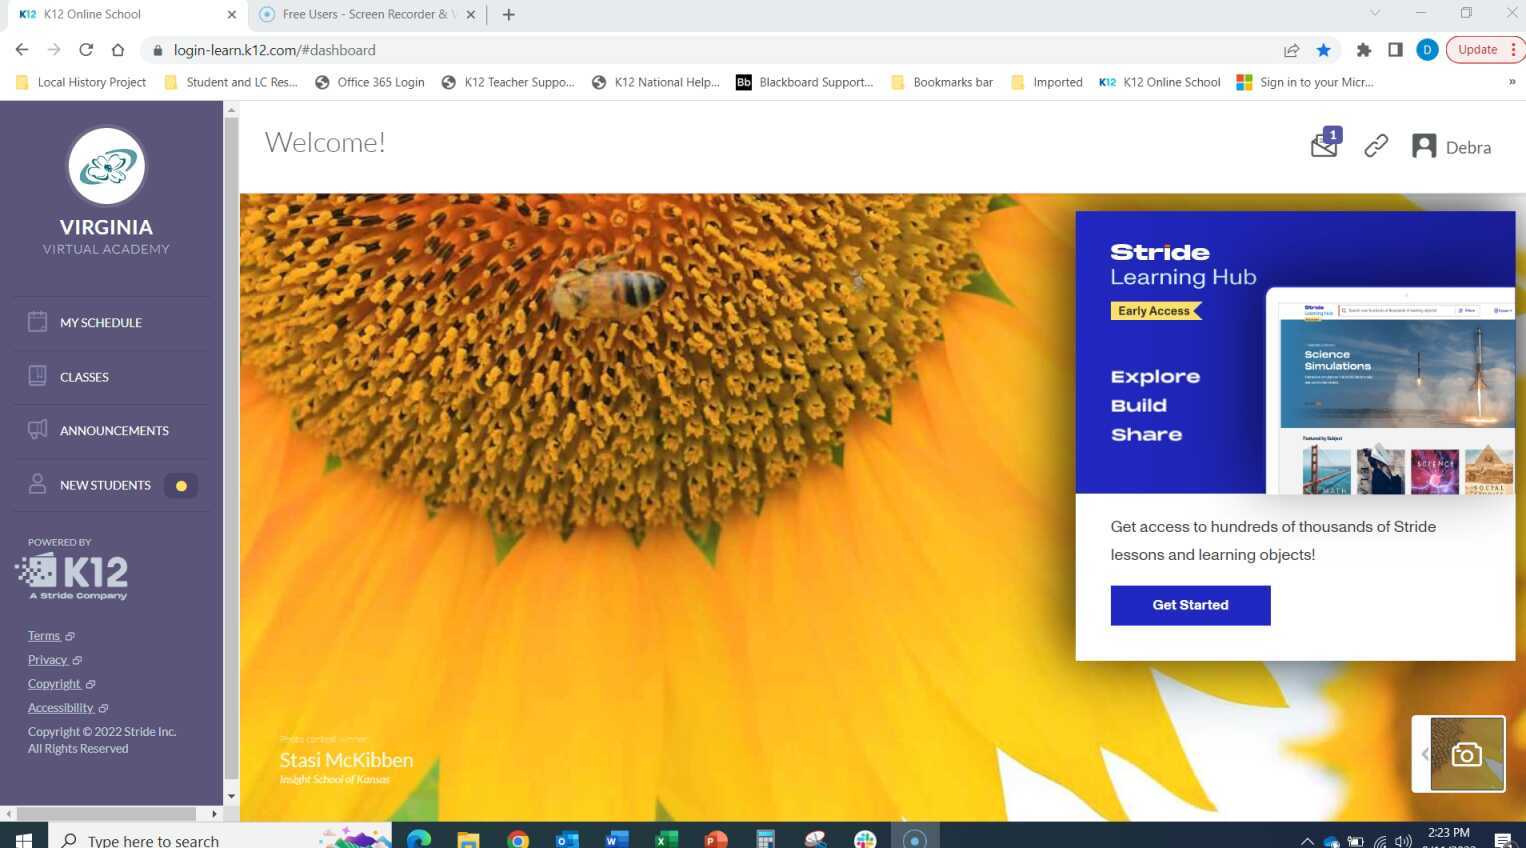1526x848 pixels.
Task: Switch to Google Chrome in taskbar
Action: coord(518,838)
